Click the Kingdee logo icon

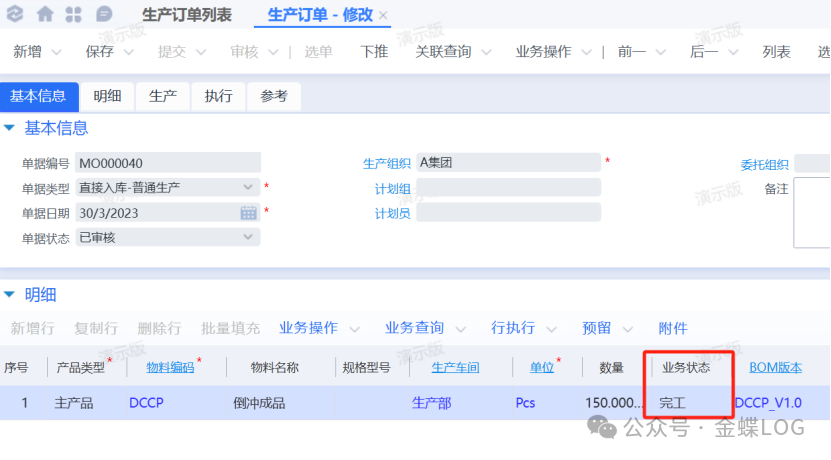15,14
